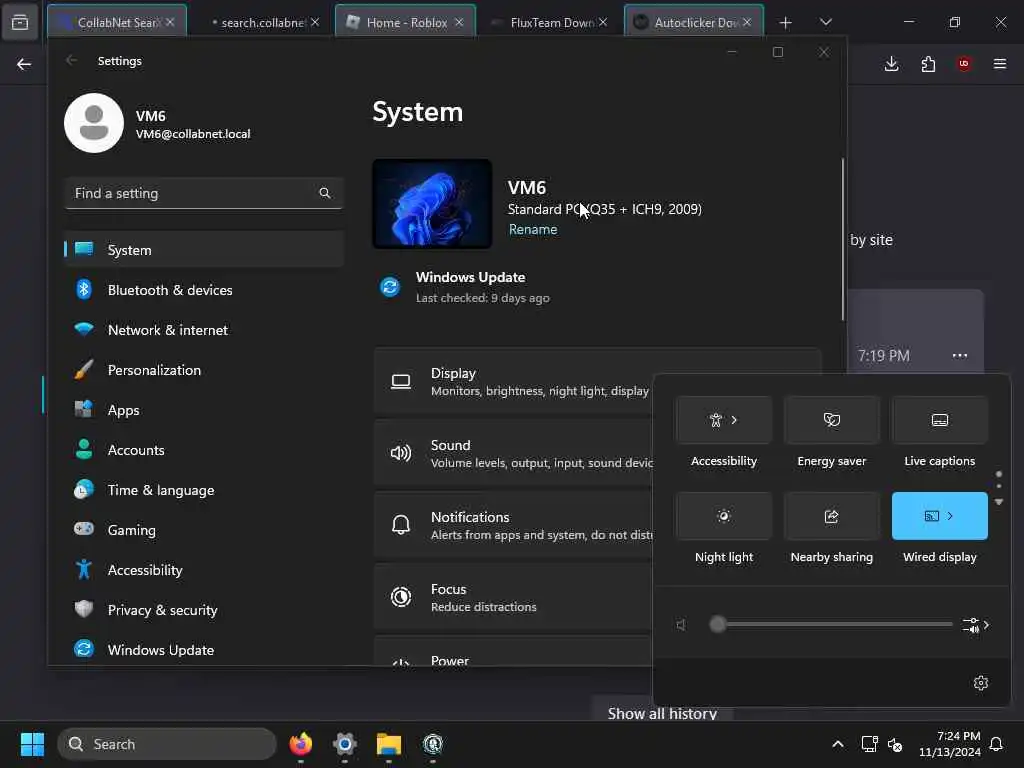Show hidden tray icons chevron

tap(838, 744)
